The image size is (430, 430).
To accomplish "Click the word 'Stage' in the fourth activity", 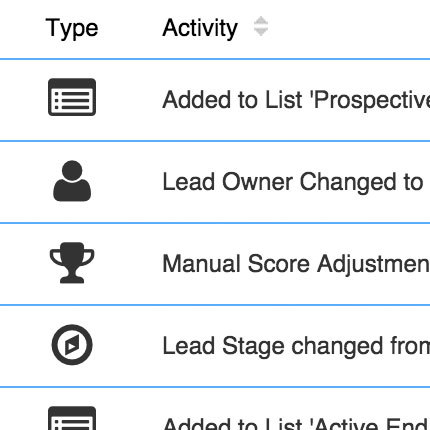I will pos(253,347).
